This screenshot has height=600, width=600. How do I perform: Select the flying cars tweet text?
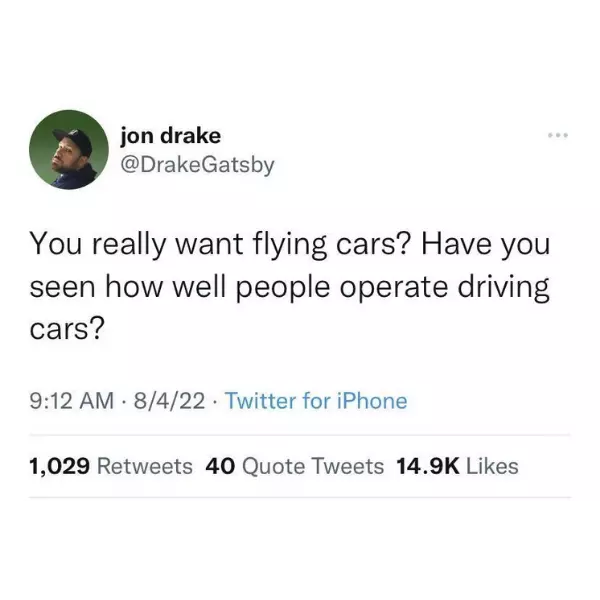(x=290, y=287)
